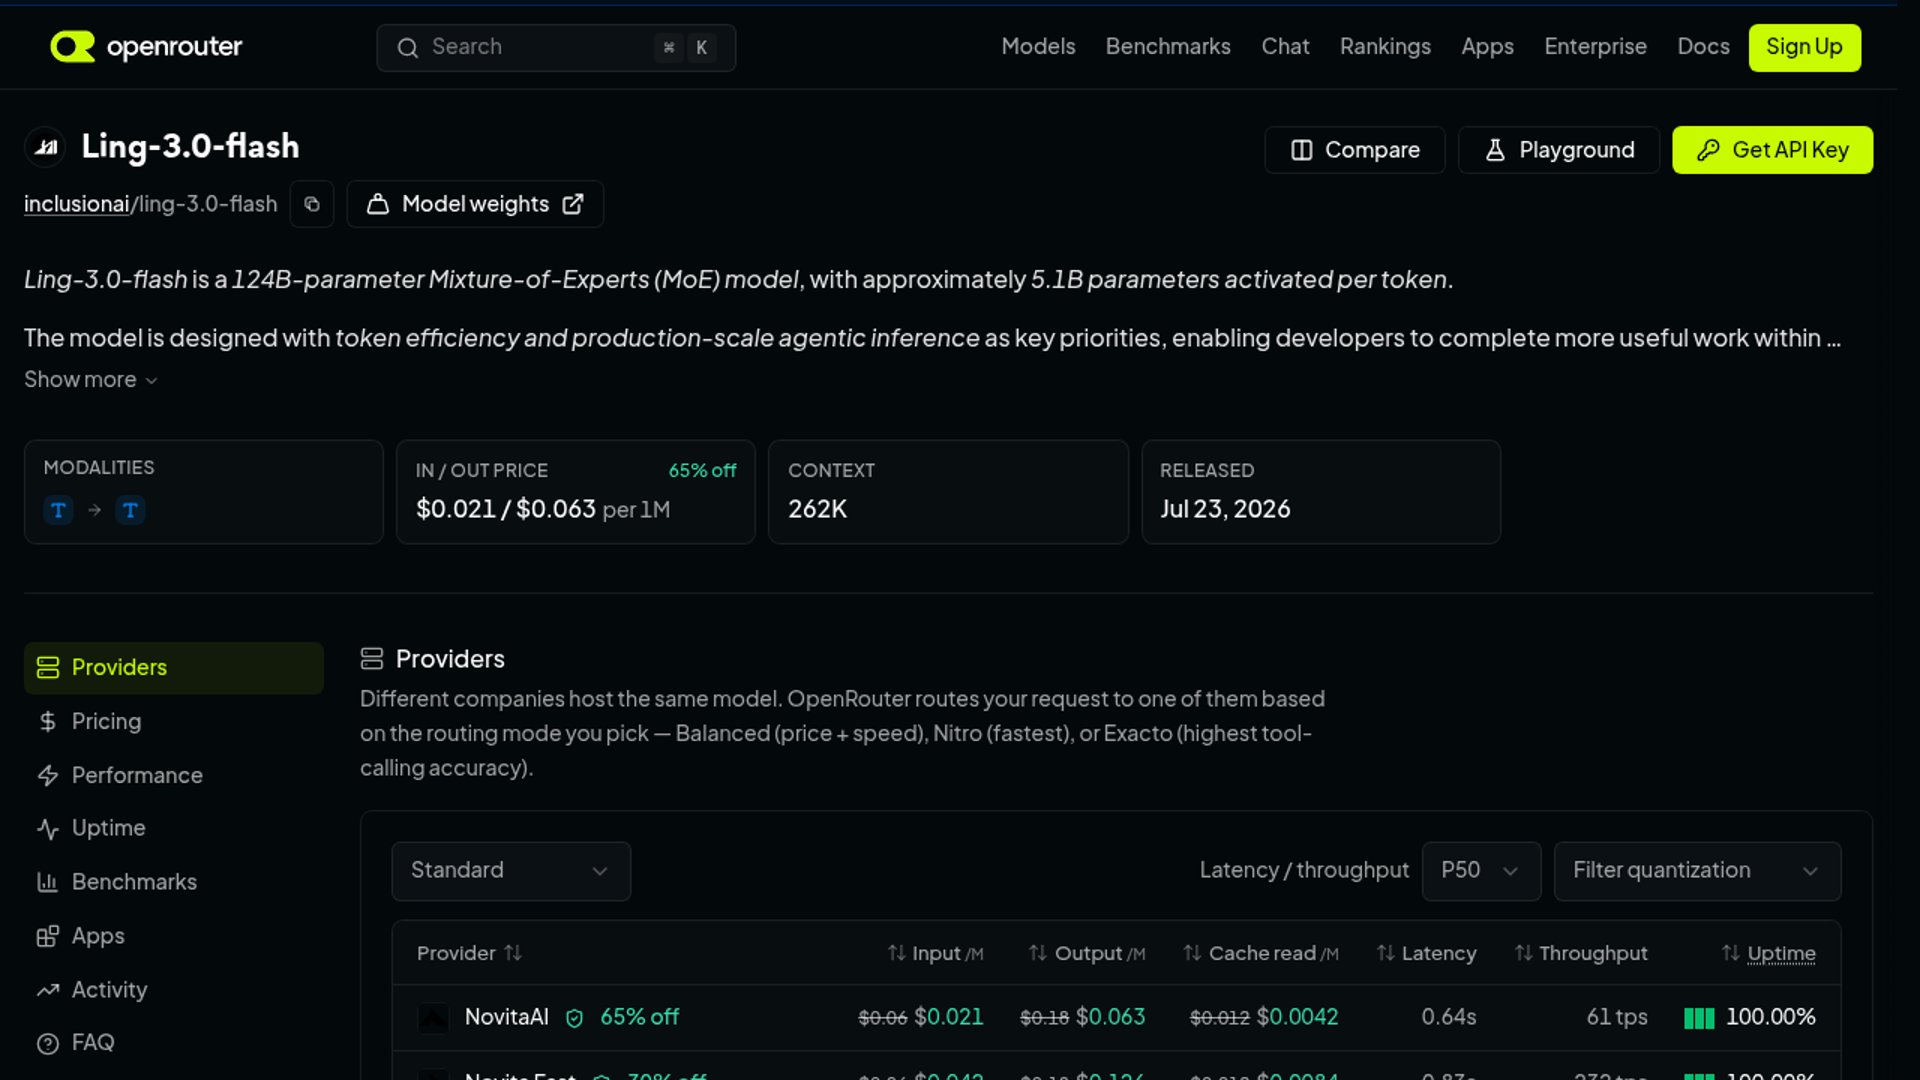Click the Apps grid icon in sidebar
This screenshot has height=1080, width=1920.
(x=48, y=936)
